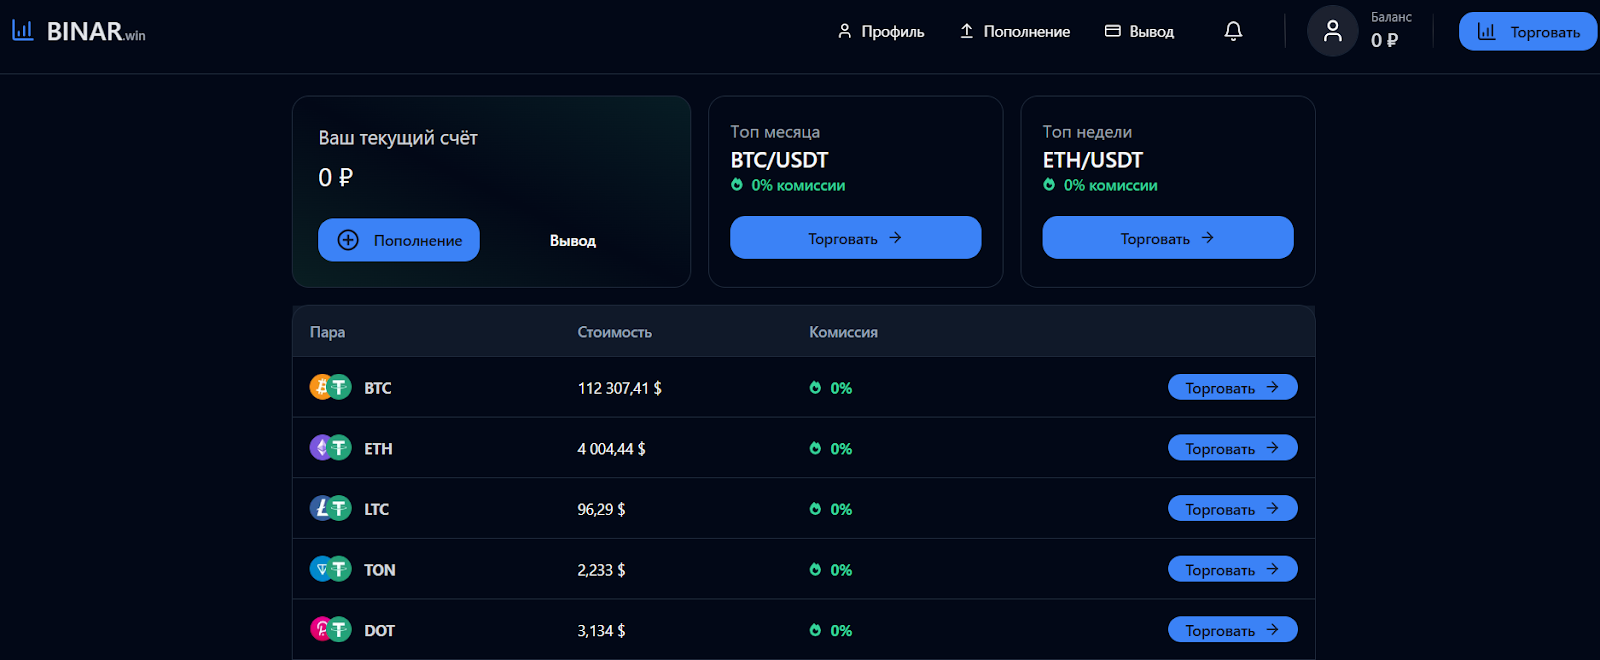This screenshot has height=660, width=1600.
Task: Click Торговать in the DOT row
Action: (x=1232, y=630)
